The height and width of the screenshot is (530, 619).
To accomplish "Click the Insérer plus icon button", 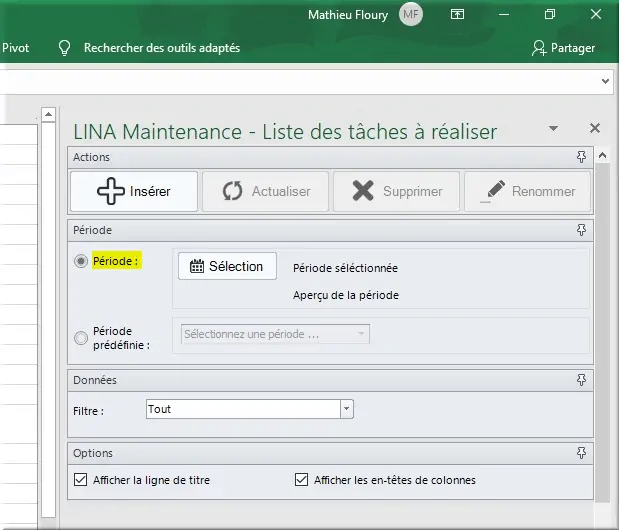I will pyautogui.click(x=134, y=191).
